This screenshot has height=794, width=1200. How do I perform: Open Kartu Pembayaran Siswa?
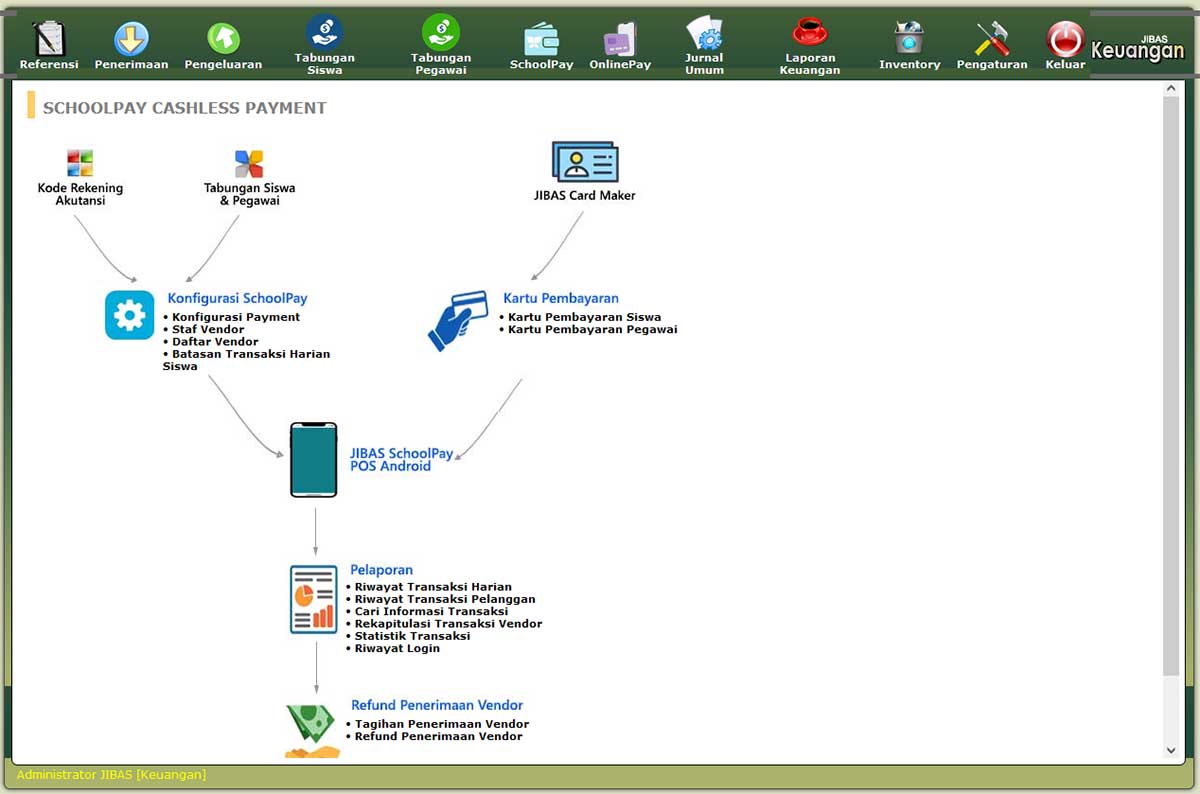click(584, 317)
